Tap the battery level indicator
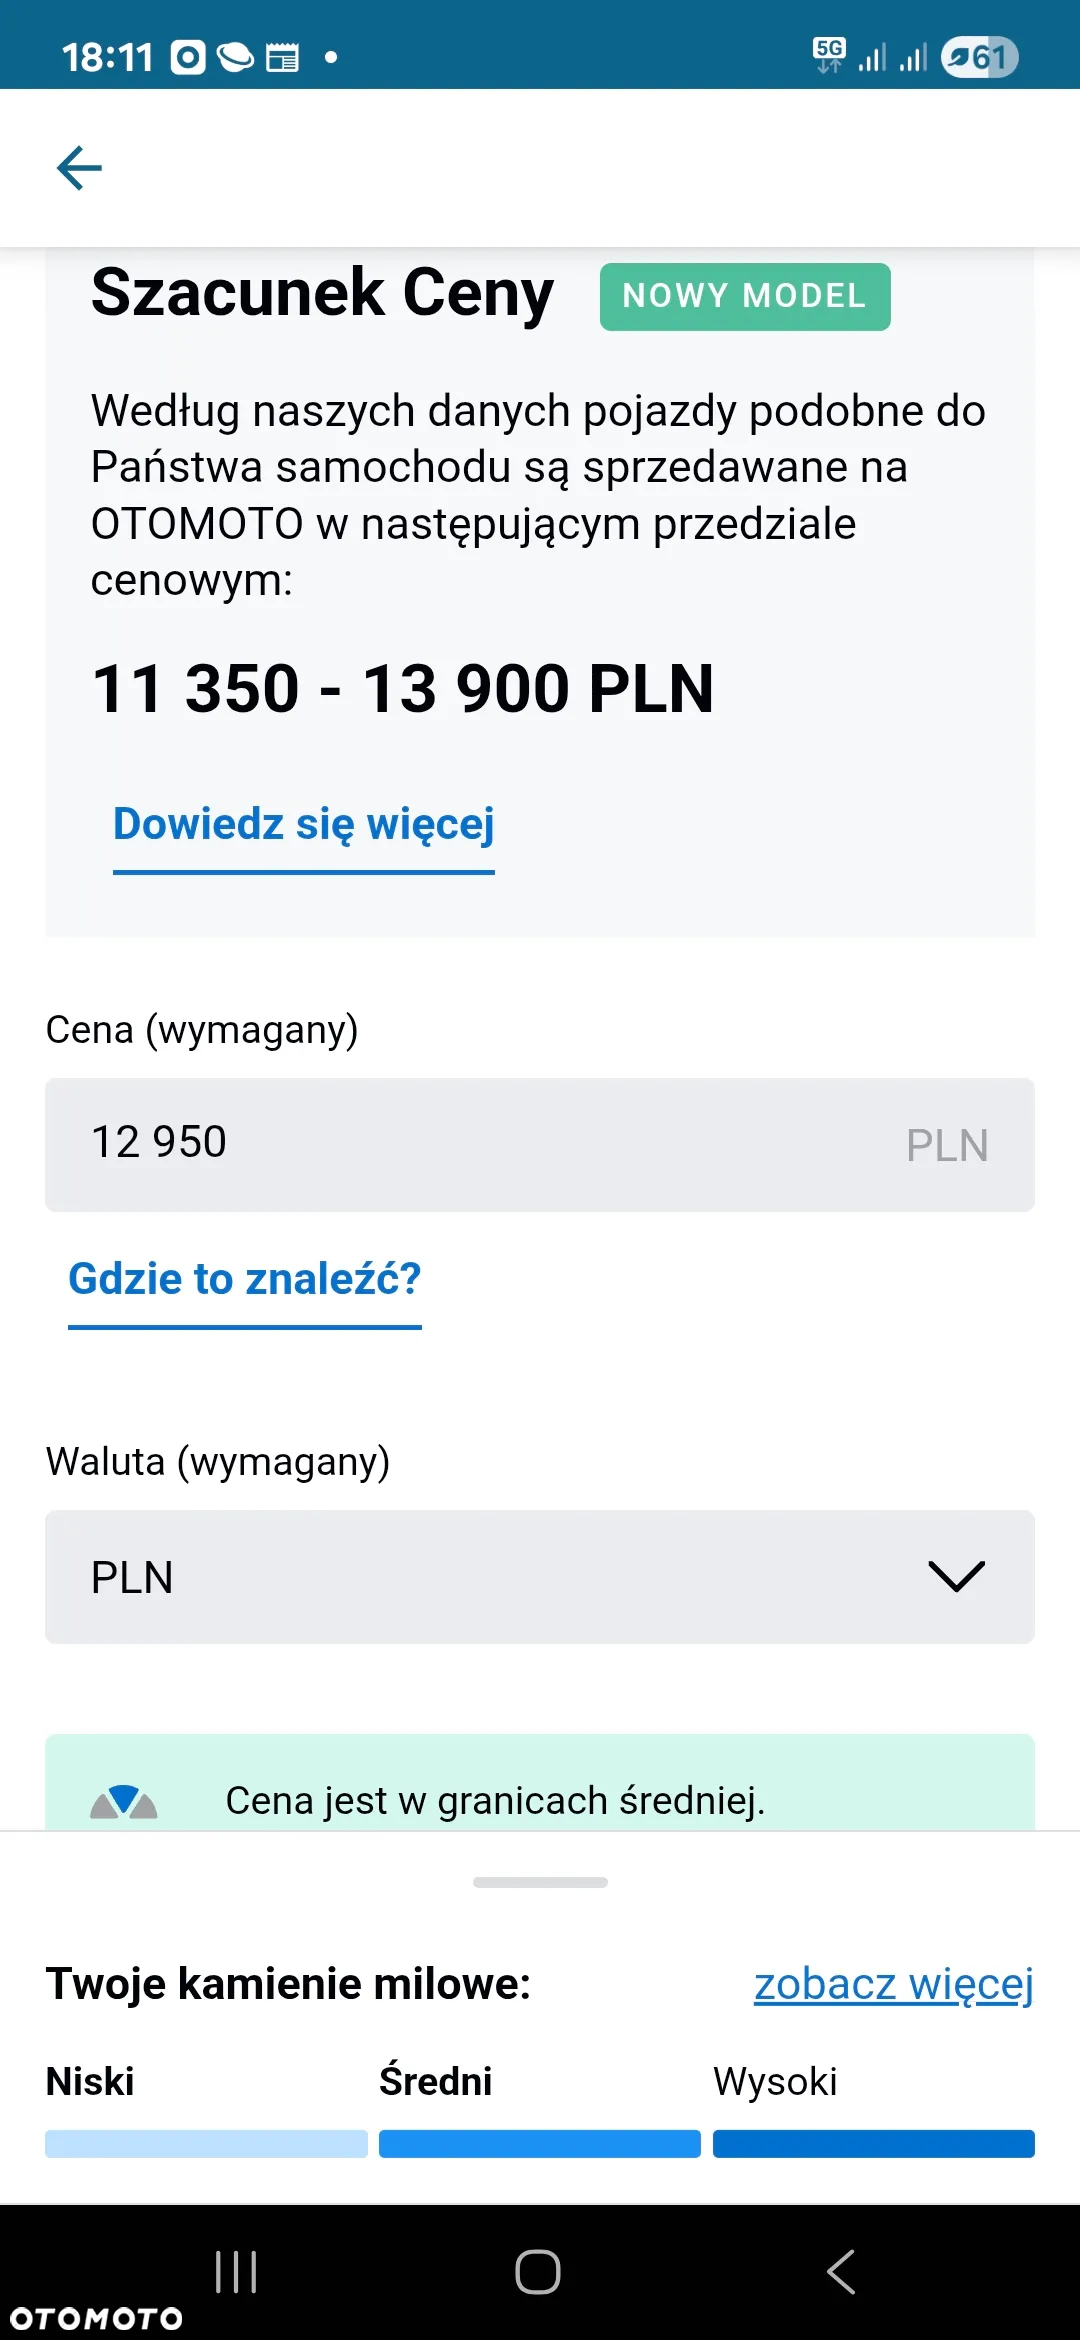The height and width of the screenshot is (2340, 1080). (979, 57)
